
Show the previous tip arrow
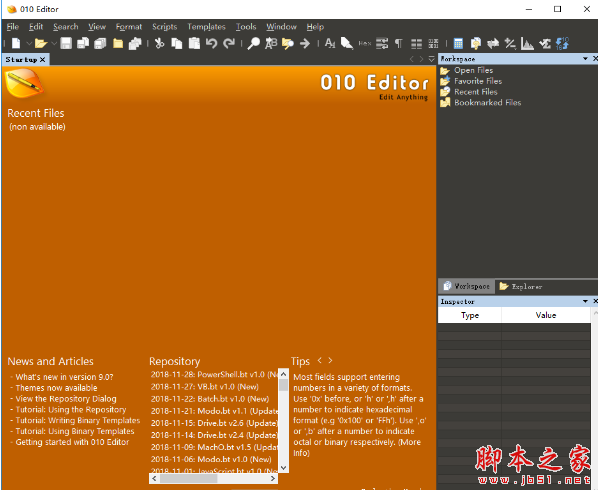point(320,360)
